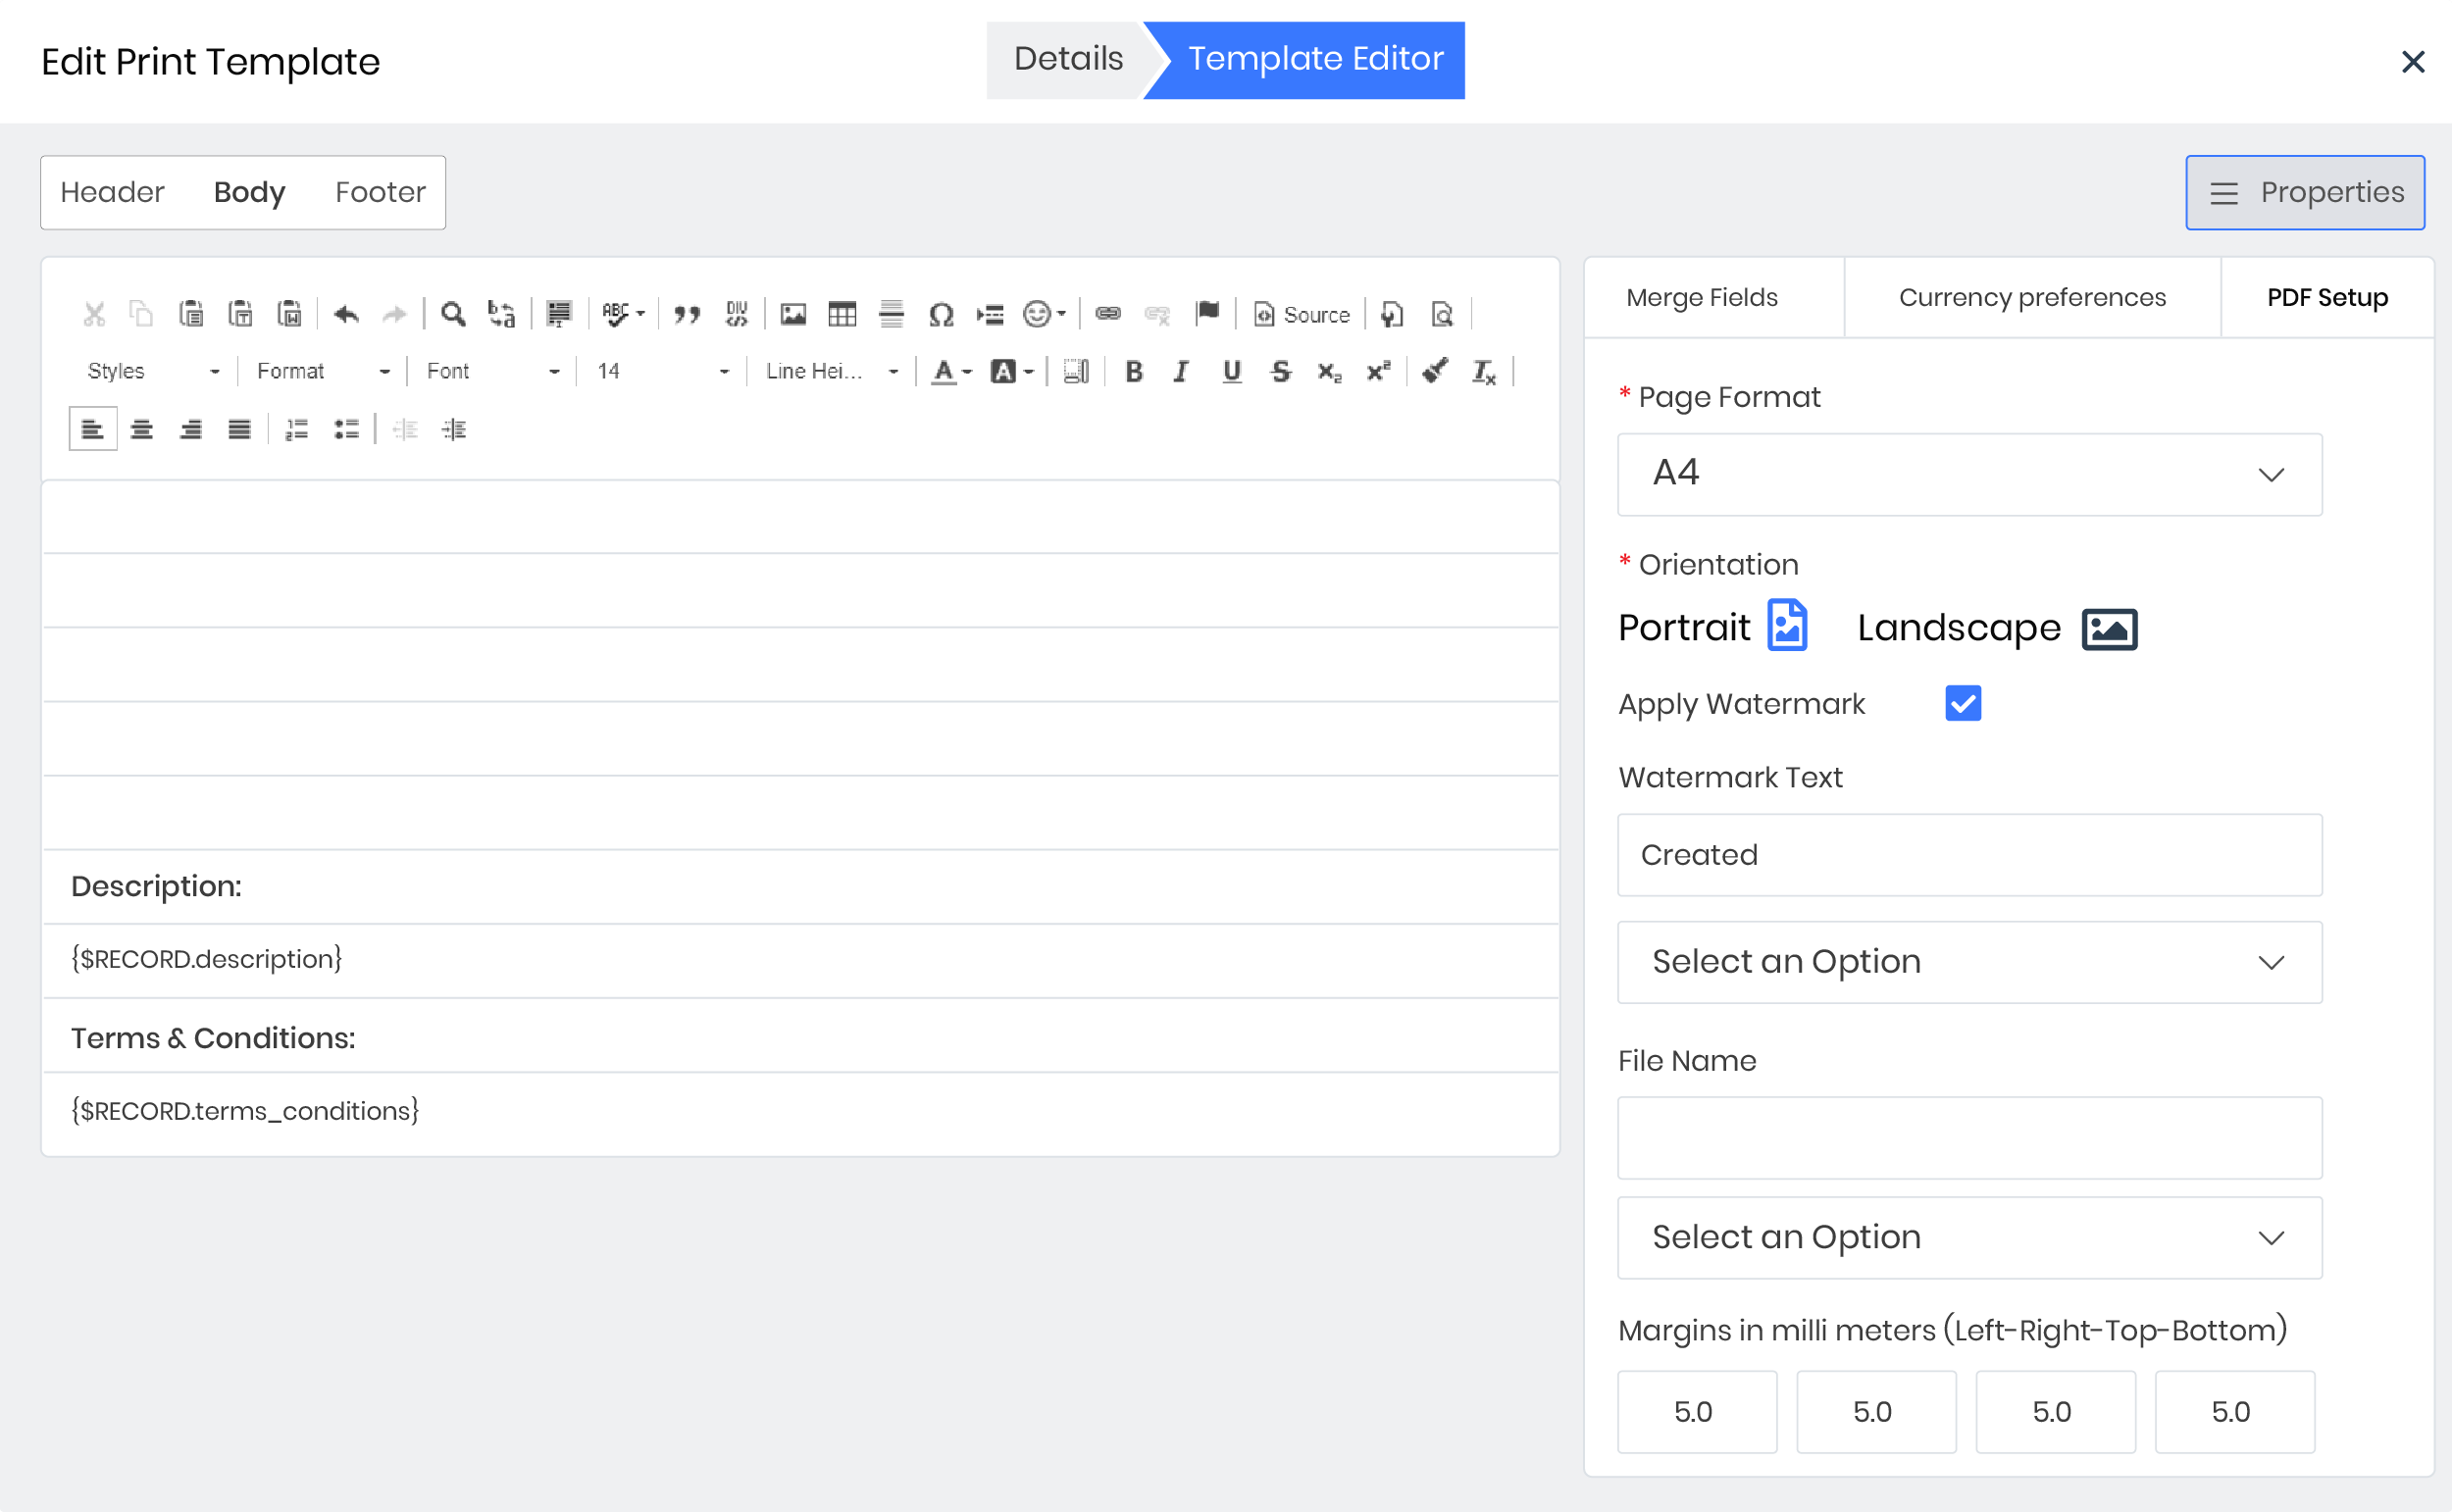Apply block quote formatting
This screenshot has height=1512, width=2452.
(686, 314)
